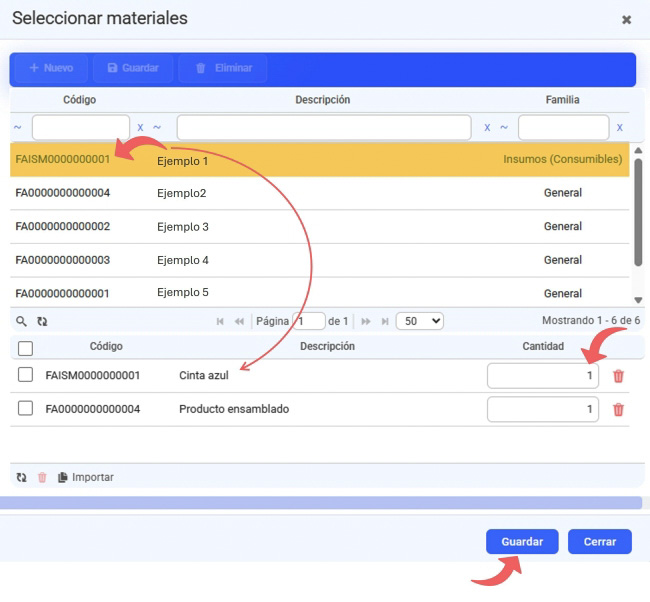The height and width of the screenshot is (602, 650).
Task: Refresh the selected materials list at the bottom
Action: coord(21,478)
